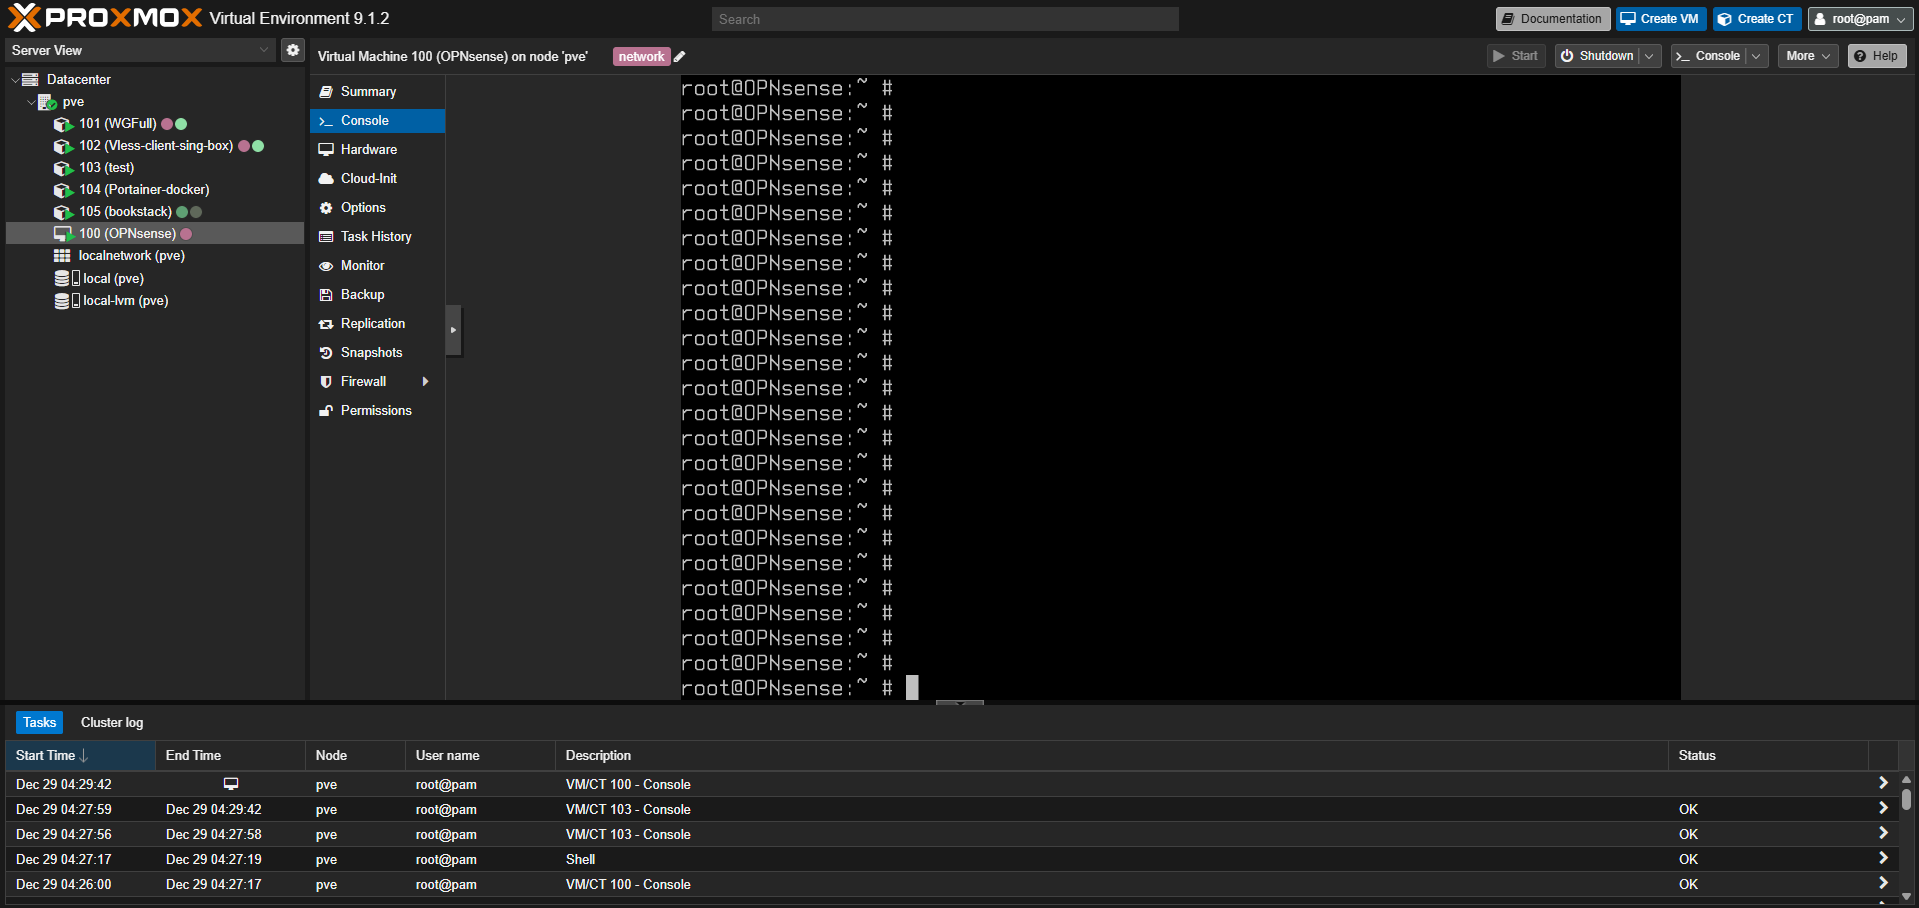Viewport: 1919px width, 908px height.
Task: Expand the collapsed side panel handle
Action: point(453,330)
